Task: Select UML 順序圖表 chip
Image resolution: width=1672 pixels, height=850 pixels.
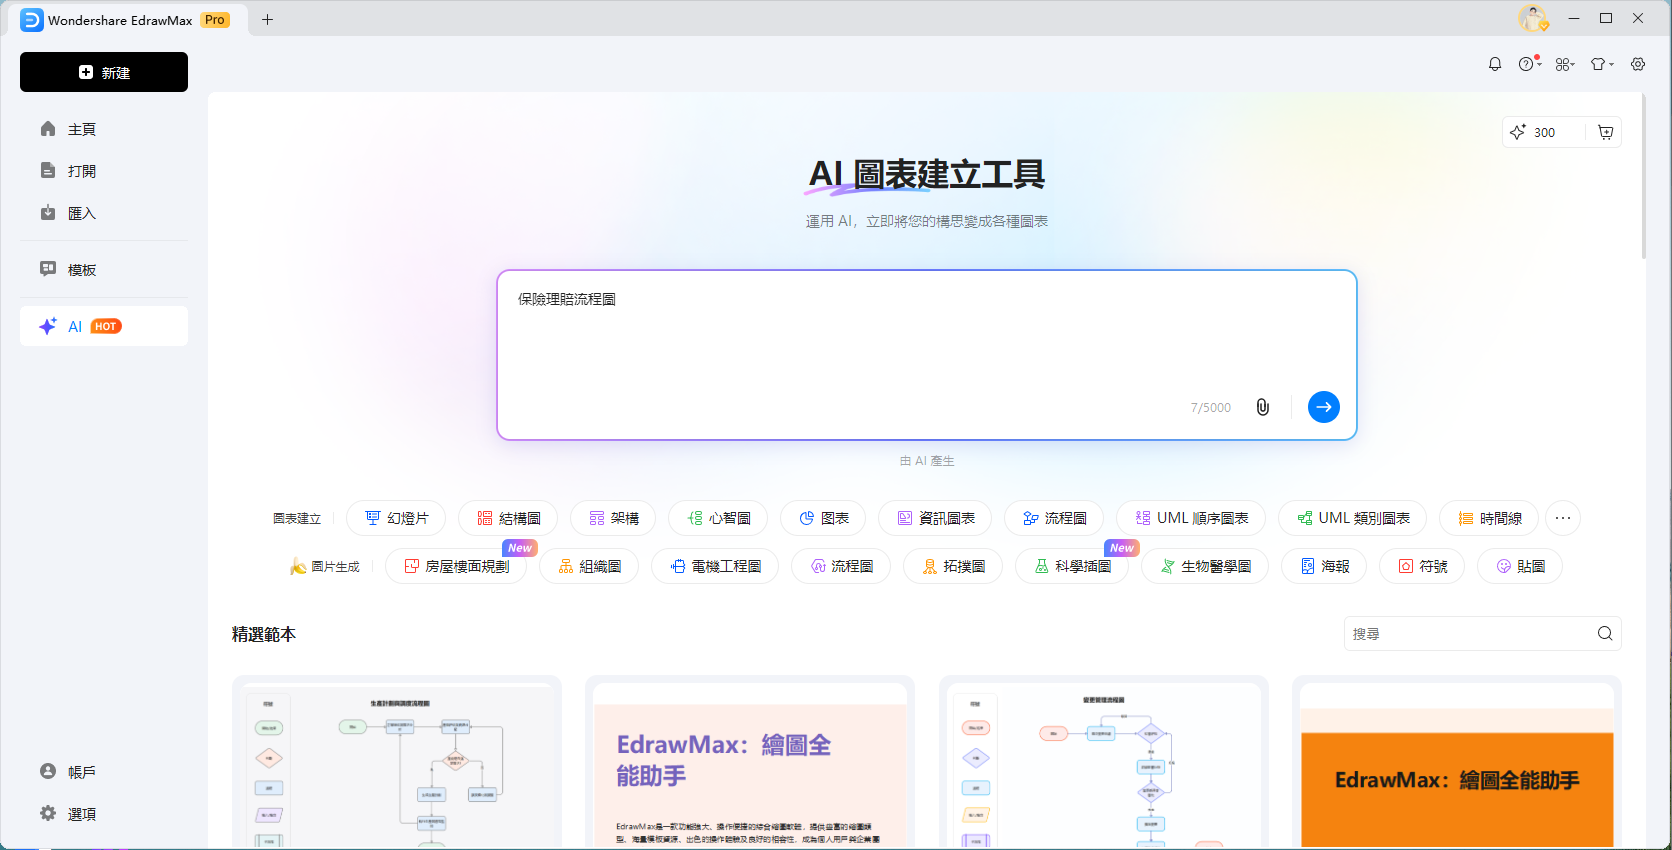Action: point(1191,518)
